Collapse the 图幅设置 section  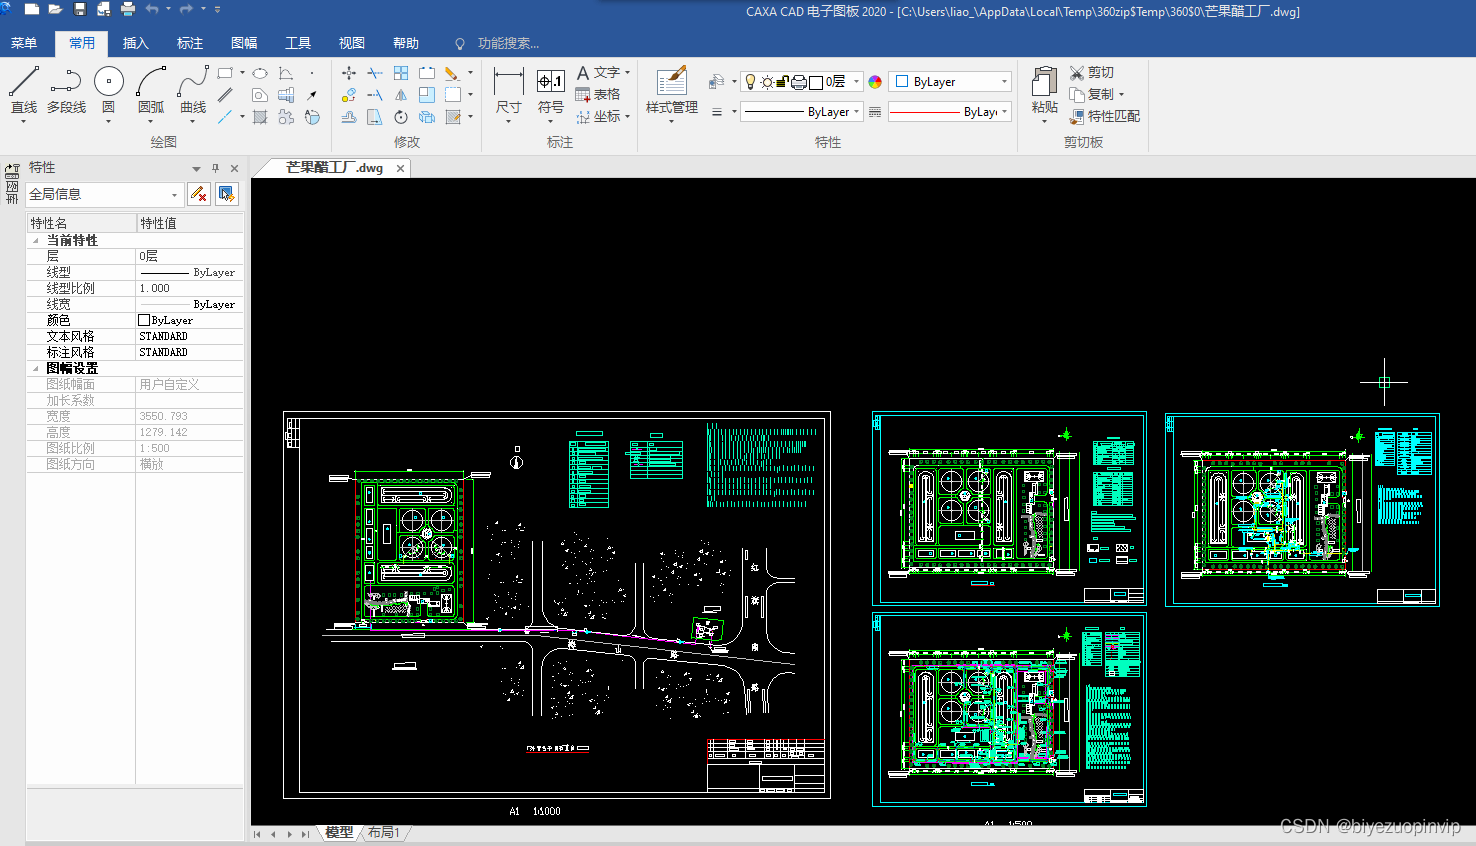(x=36, y=368)
